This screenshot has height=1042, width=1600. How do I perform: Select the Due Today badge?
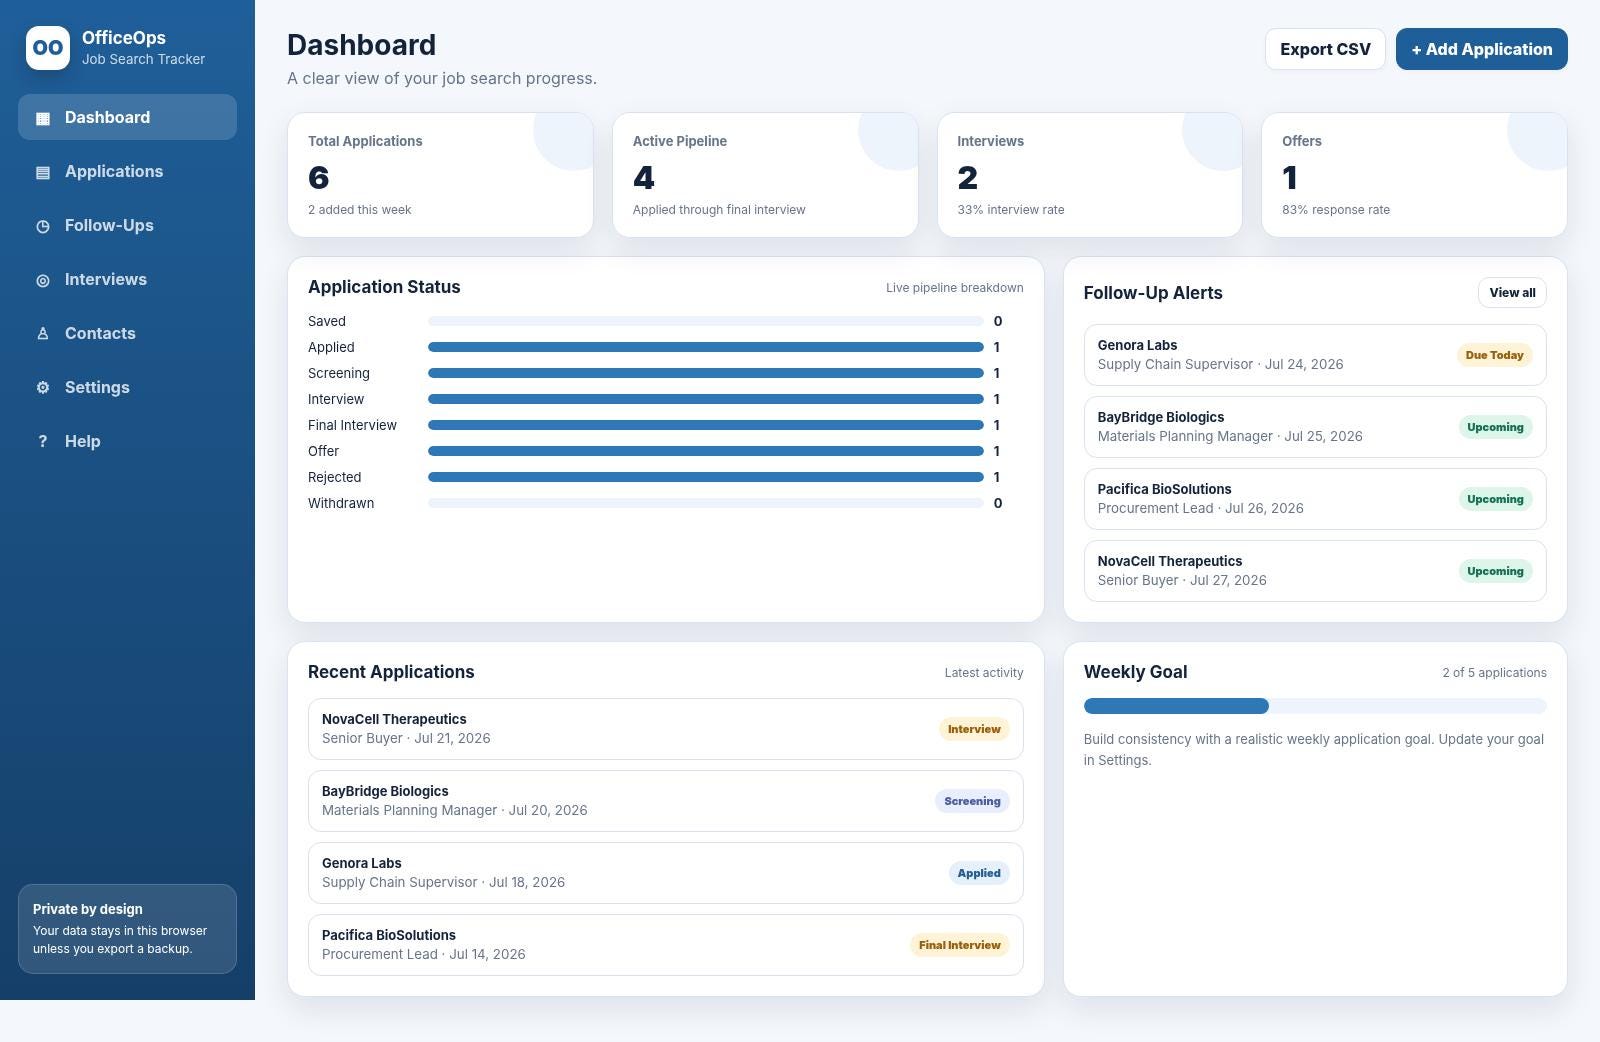pos(1494,355)
